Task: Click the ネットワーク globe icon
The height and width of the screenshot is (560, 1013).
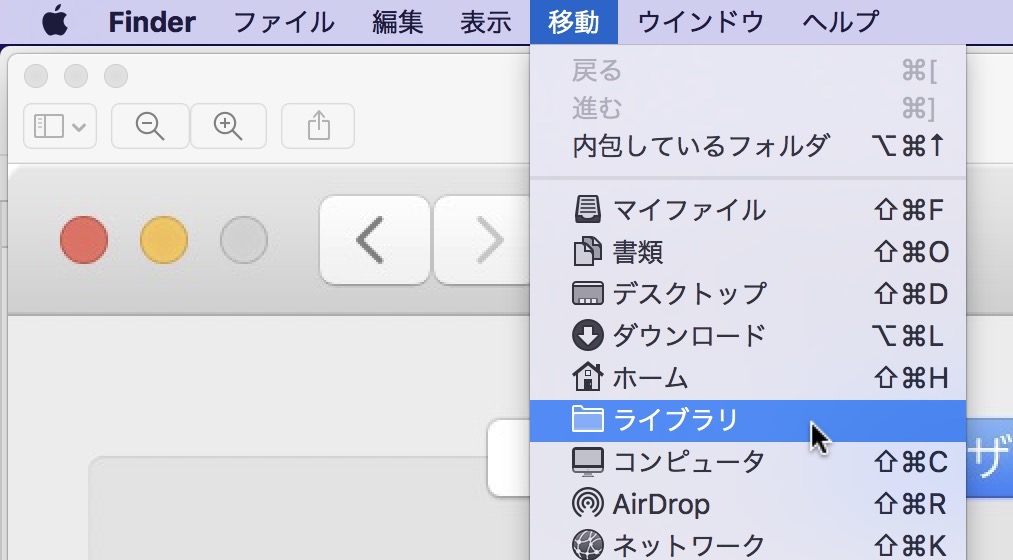Action: 587,545
